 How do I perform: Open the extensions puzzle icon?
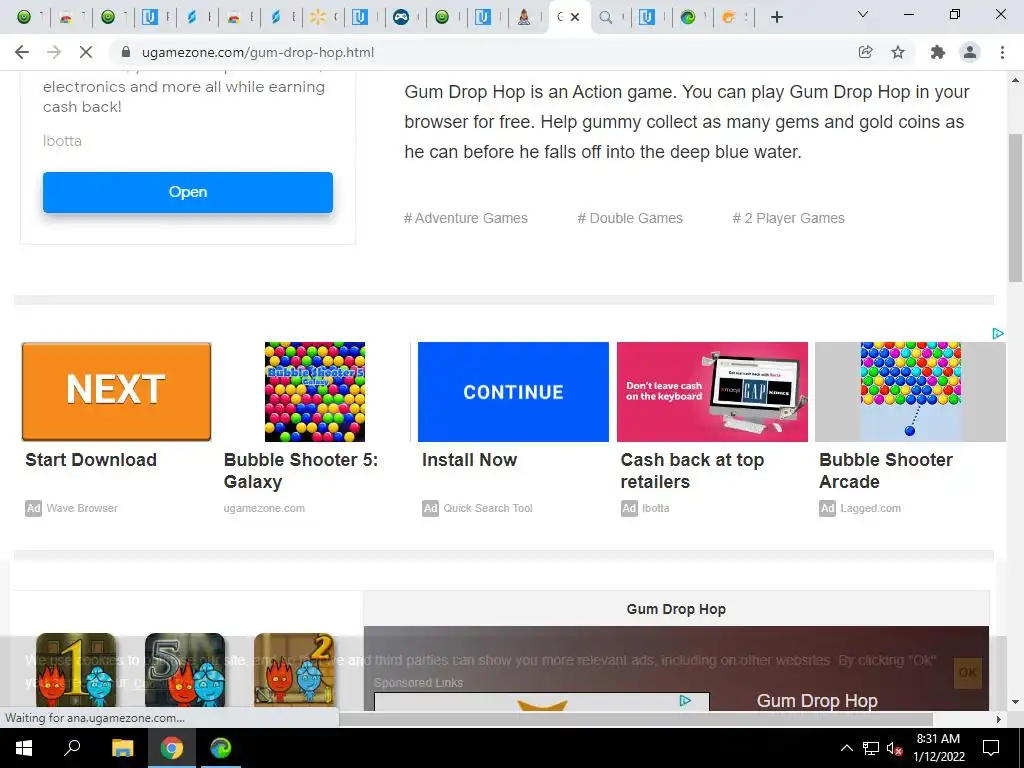click(938, 52)
